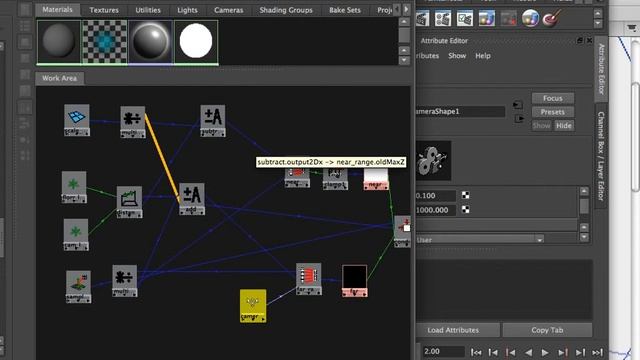
Task: Switch to the Shading Groups tab
Action: pyautogui.click(x=286, y=10)
